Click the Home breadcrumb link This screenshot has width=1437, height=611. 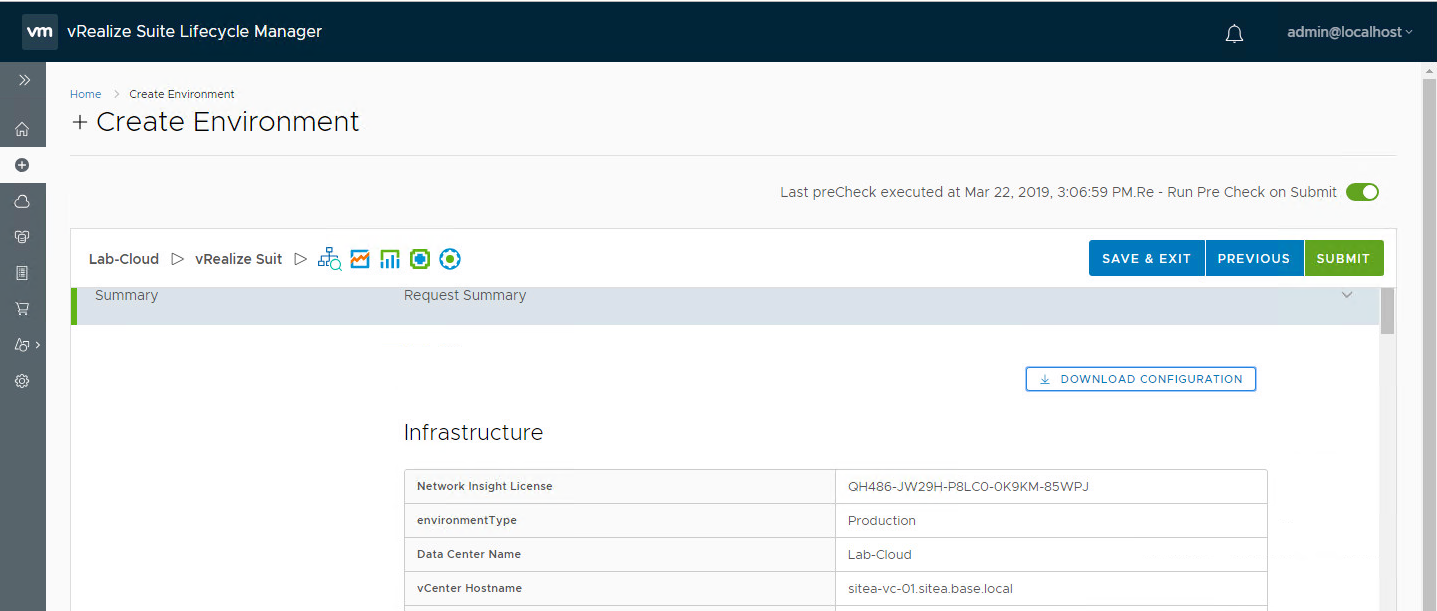pos(85,94)
